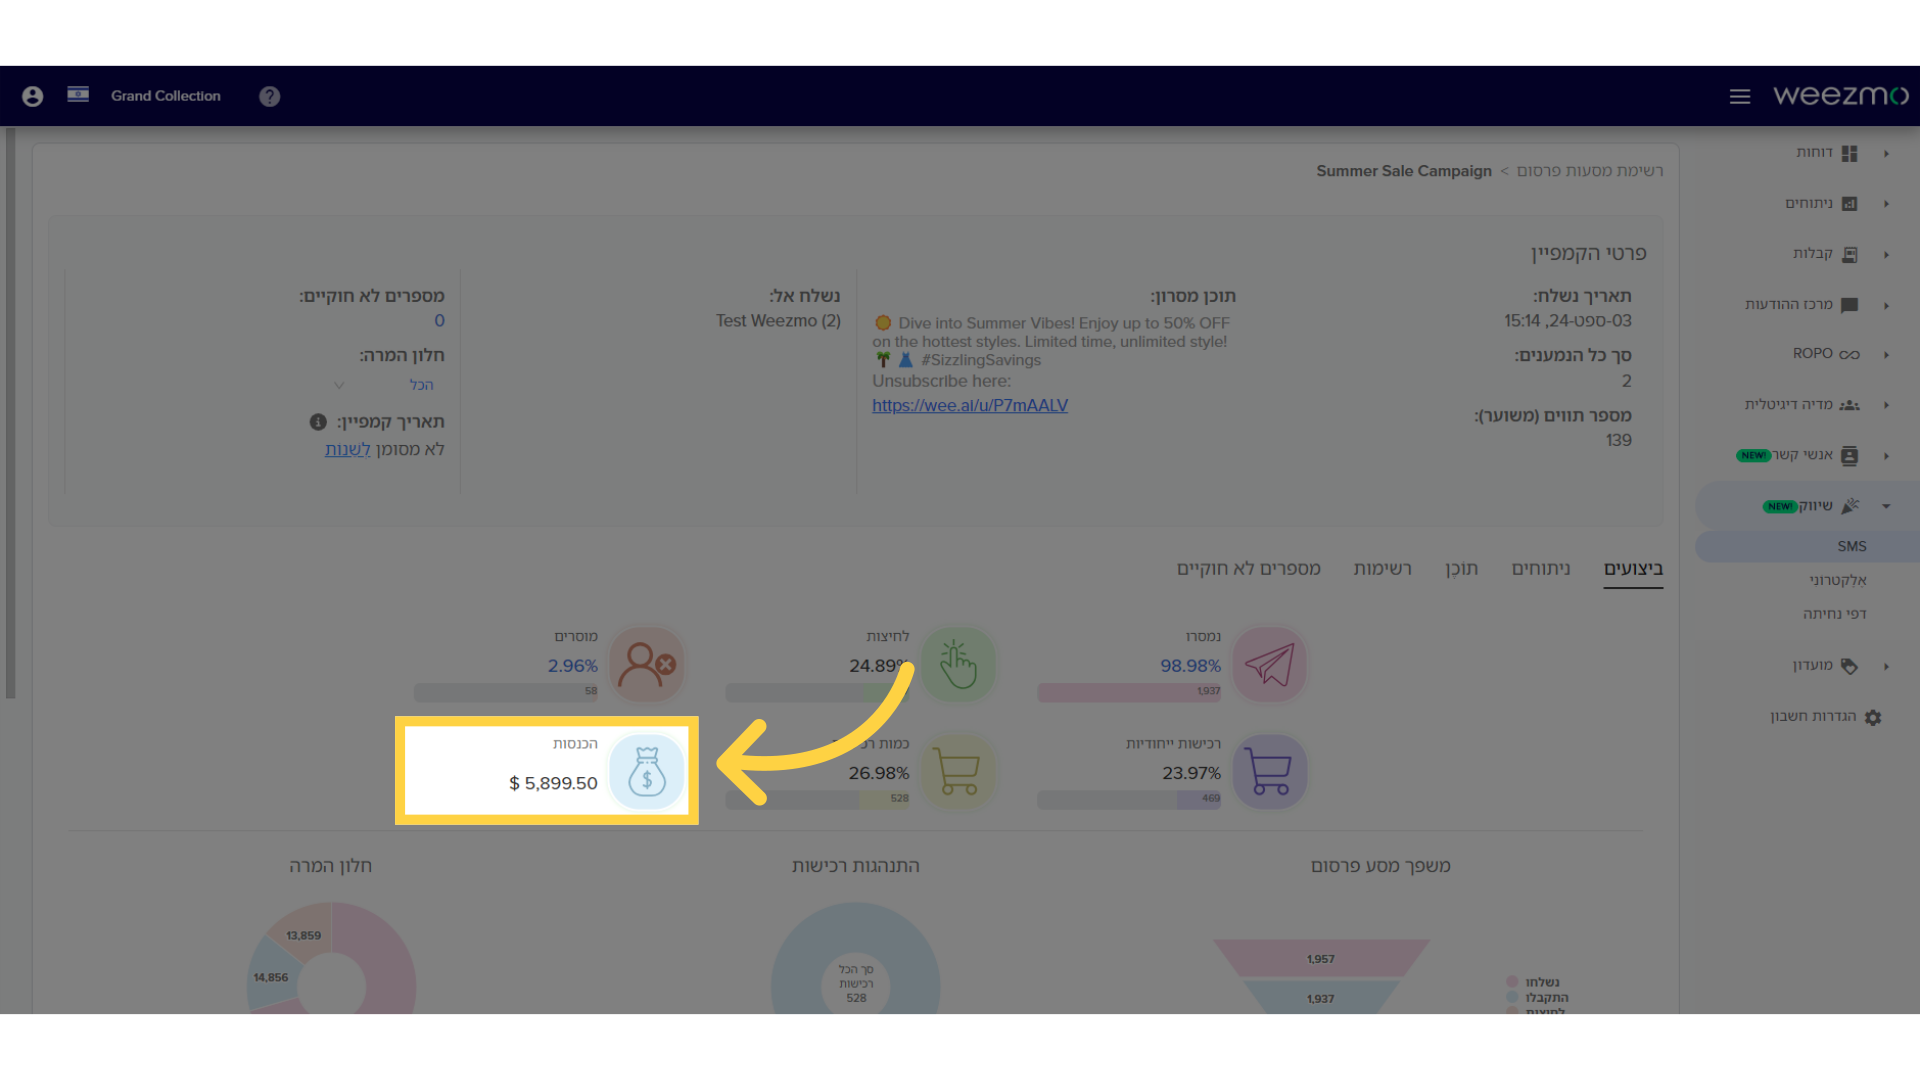Image resolution: width=1920 pixels, height=1080 pixels.
Task: Click the ROPO infinity icon
Action: [1849, 354]
